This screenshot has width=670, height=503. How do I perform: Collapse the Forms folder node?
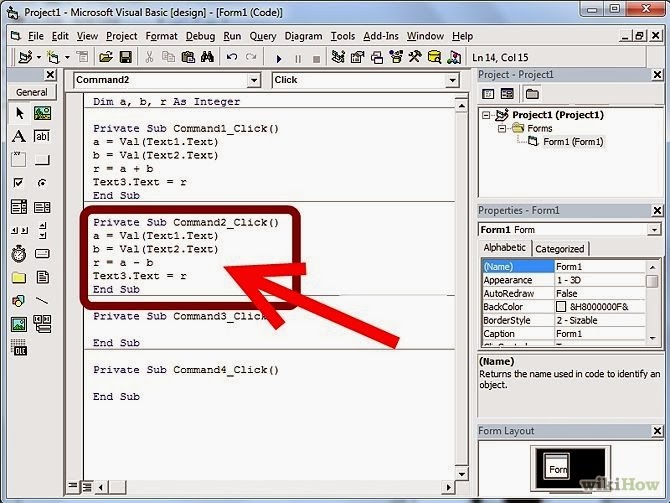pos(502,128)
